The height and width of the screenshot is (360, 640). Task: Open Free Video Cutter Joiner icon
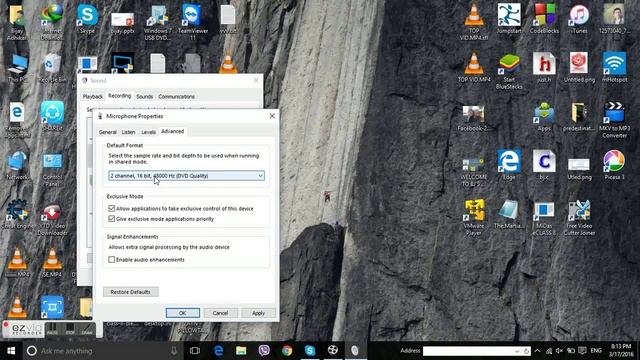pyautogui.click(x=579, y=217)
